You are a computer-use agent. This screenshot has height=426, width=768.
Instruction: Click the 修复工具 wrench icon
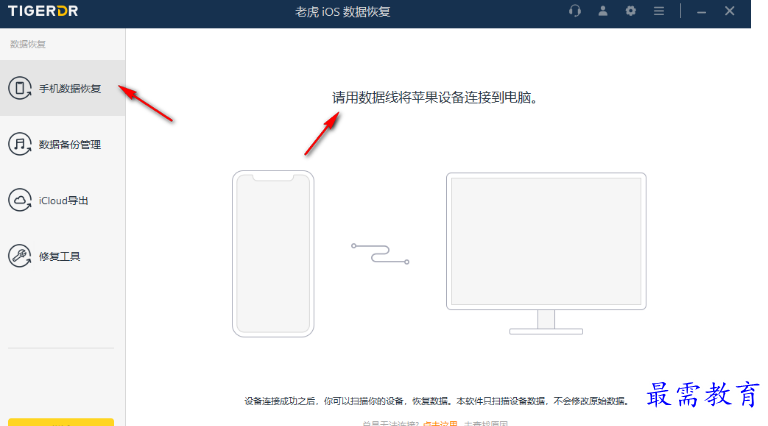(x=20, y=256)
